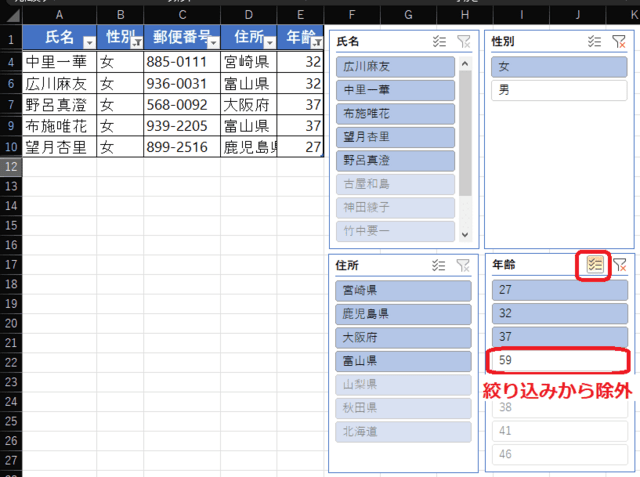Click multi-select icon in 性別 slicer
The width and height of the screenshot is (640, 477).
coord(595,41)
